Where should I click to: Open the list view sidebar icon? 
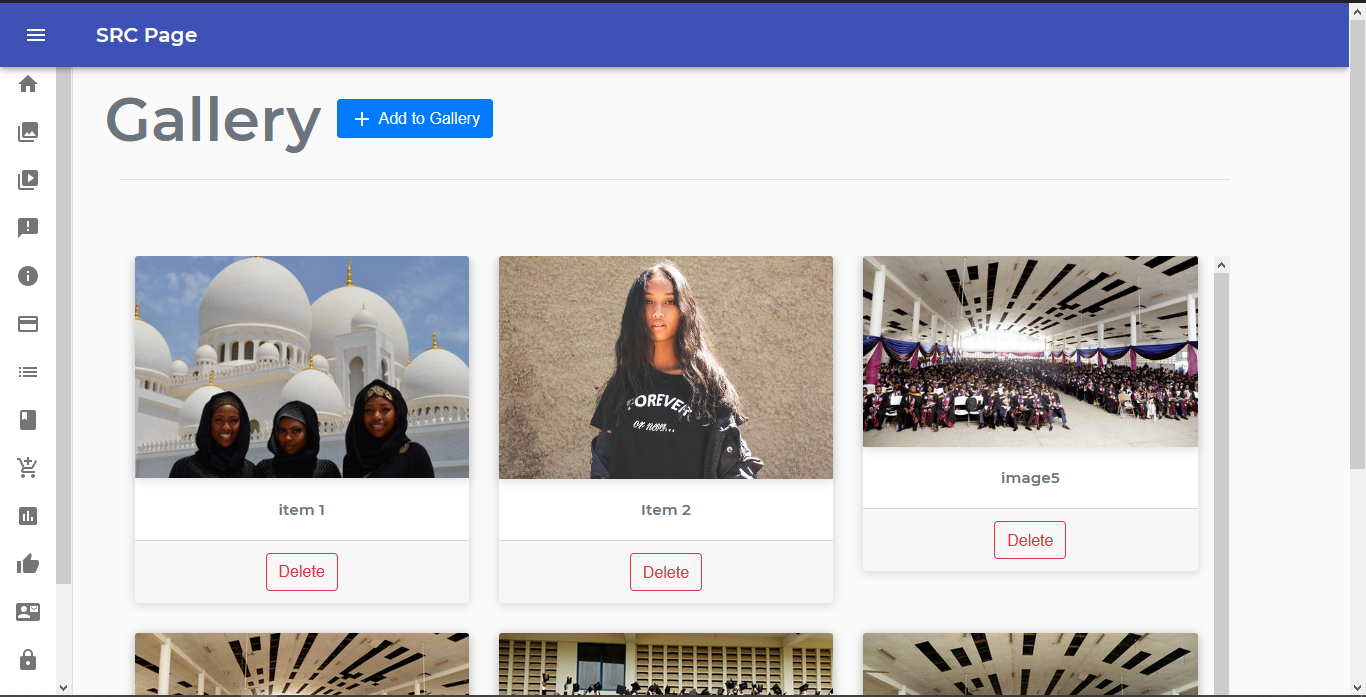click(28, 372)
